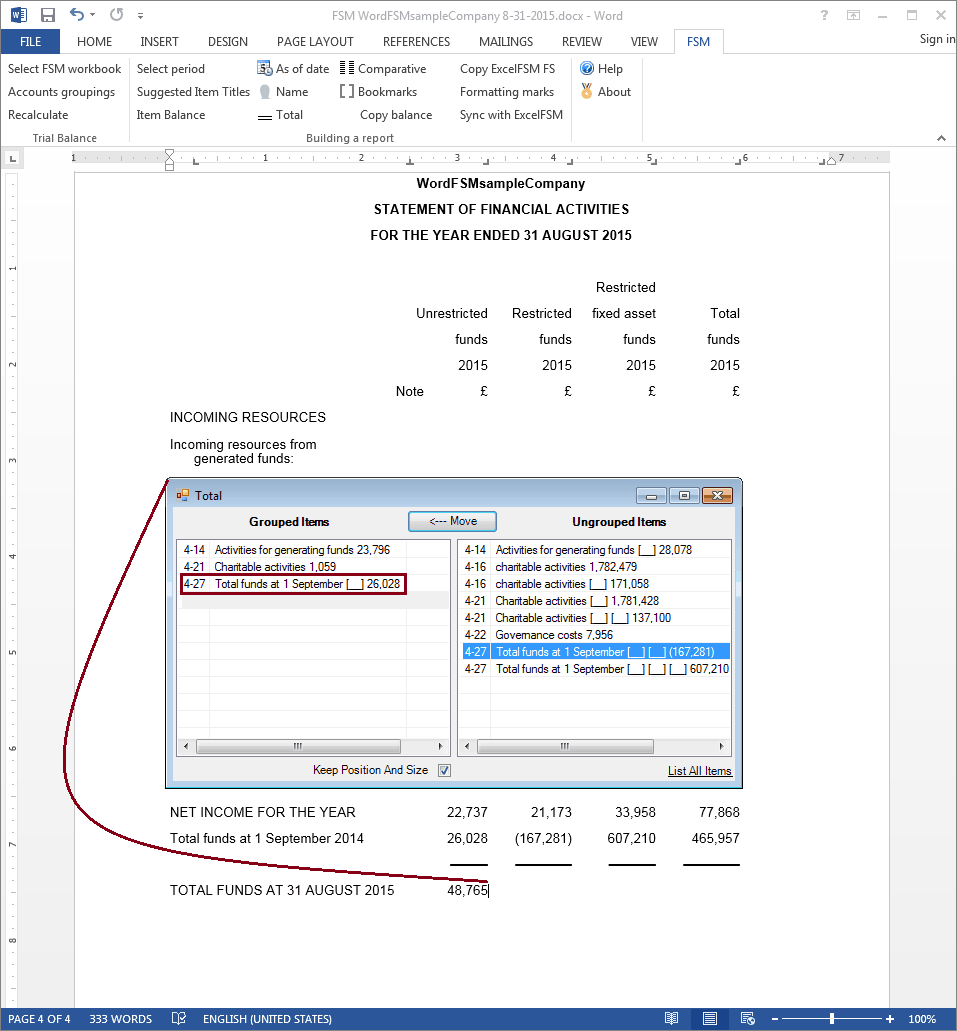957x1031 pixels.
Task: Click the <--- Move button
Action: (453, 521)
